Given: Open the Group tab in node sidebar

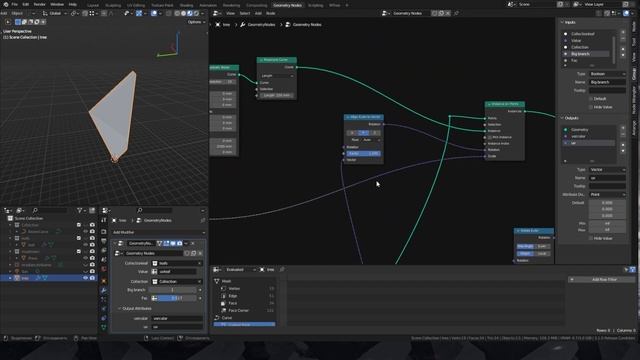Looking at the screenshot, I should [x=634, y=74].
